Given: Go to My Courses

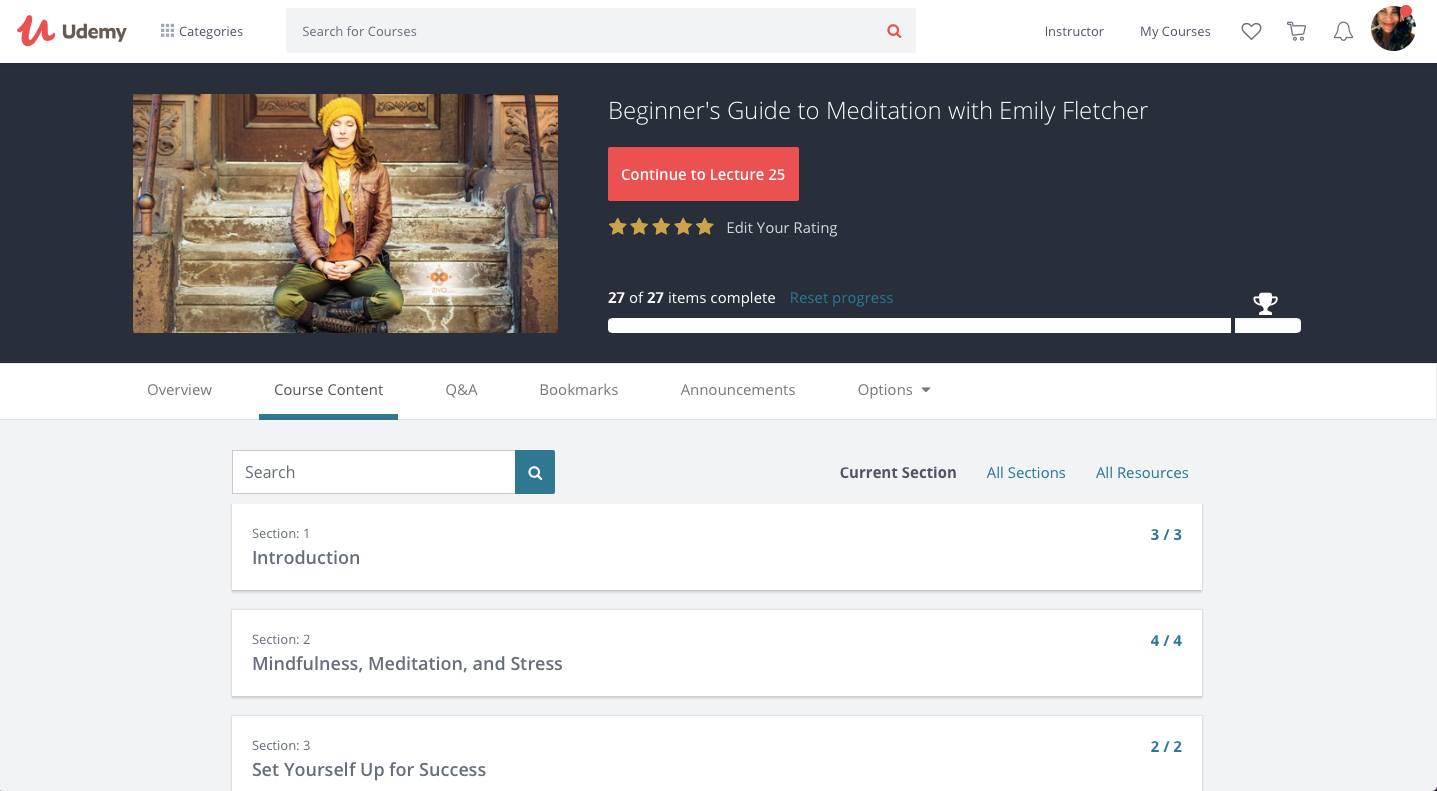Looking at the screenshot, I should [1175, 31].
